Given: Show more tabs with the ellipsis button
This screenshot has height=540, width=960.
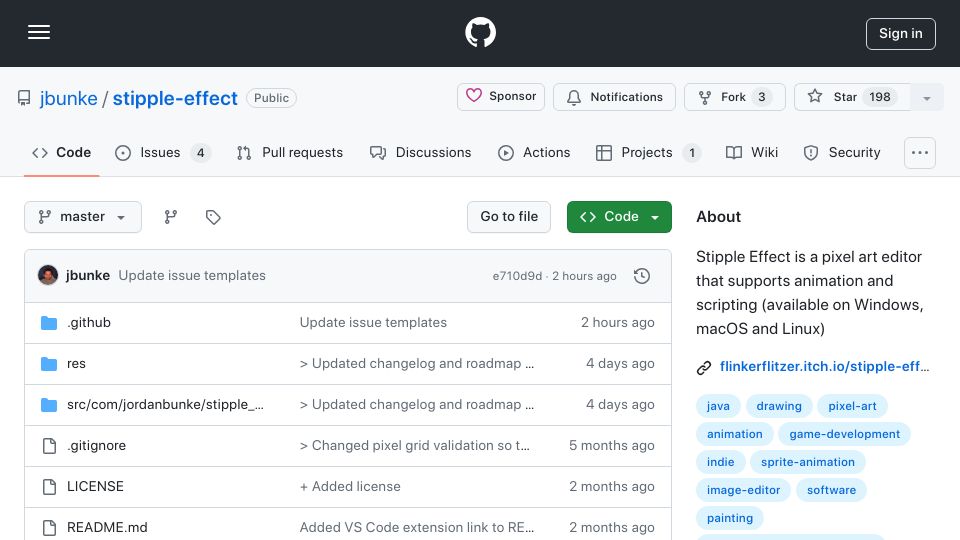Looking at the screenshot, I should 920,152.
